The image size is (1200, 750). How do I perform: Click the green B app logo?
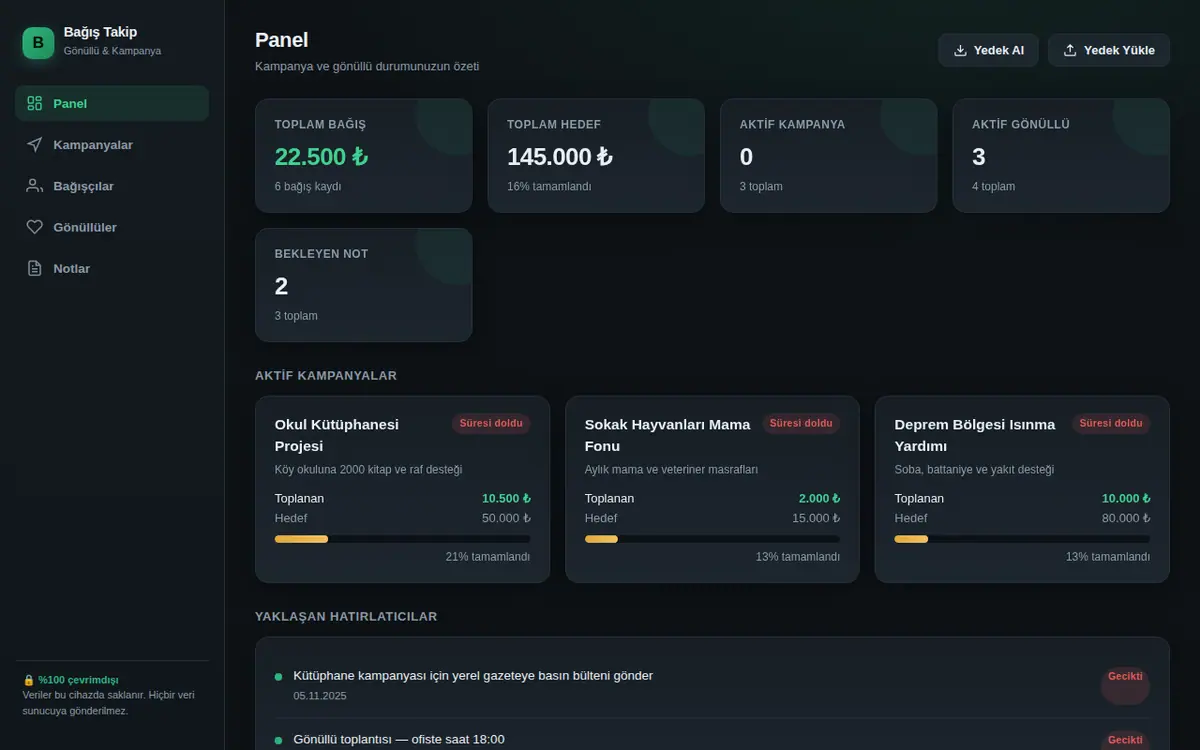[x=38, y=42]
